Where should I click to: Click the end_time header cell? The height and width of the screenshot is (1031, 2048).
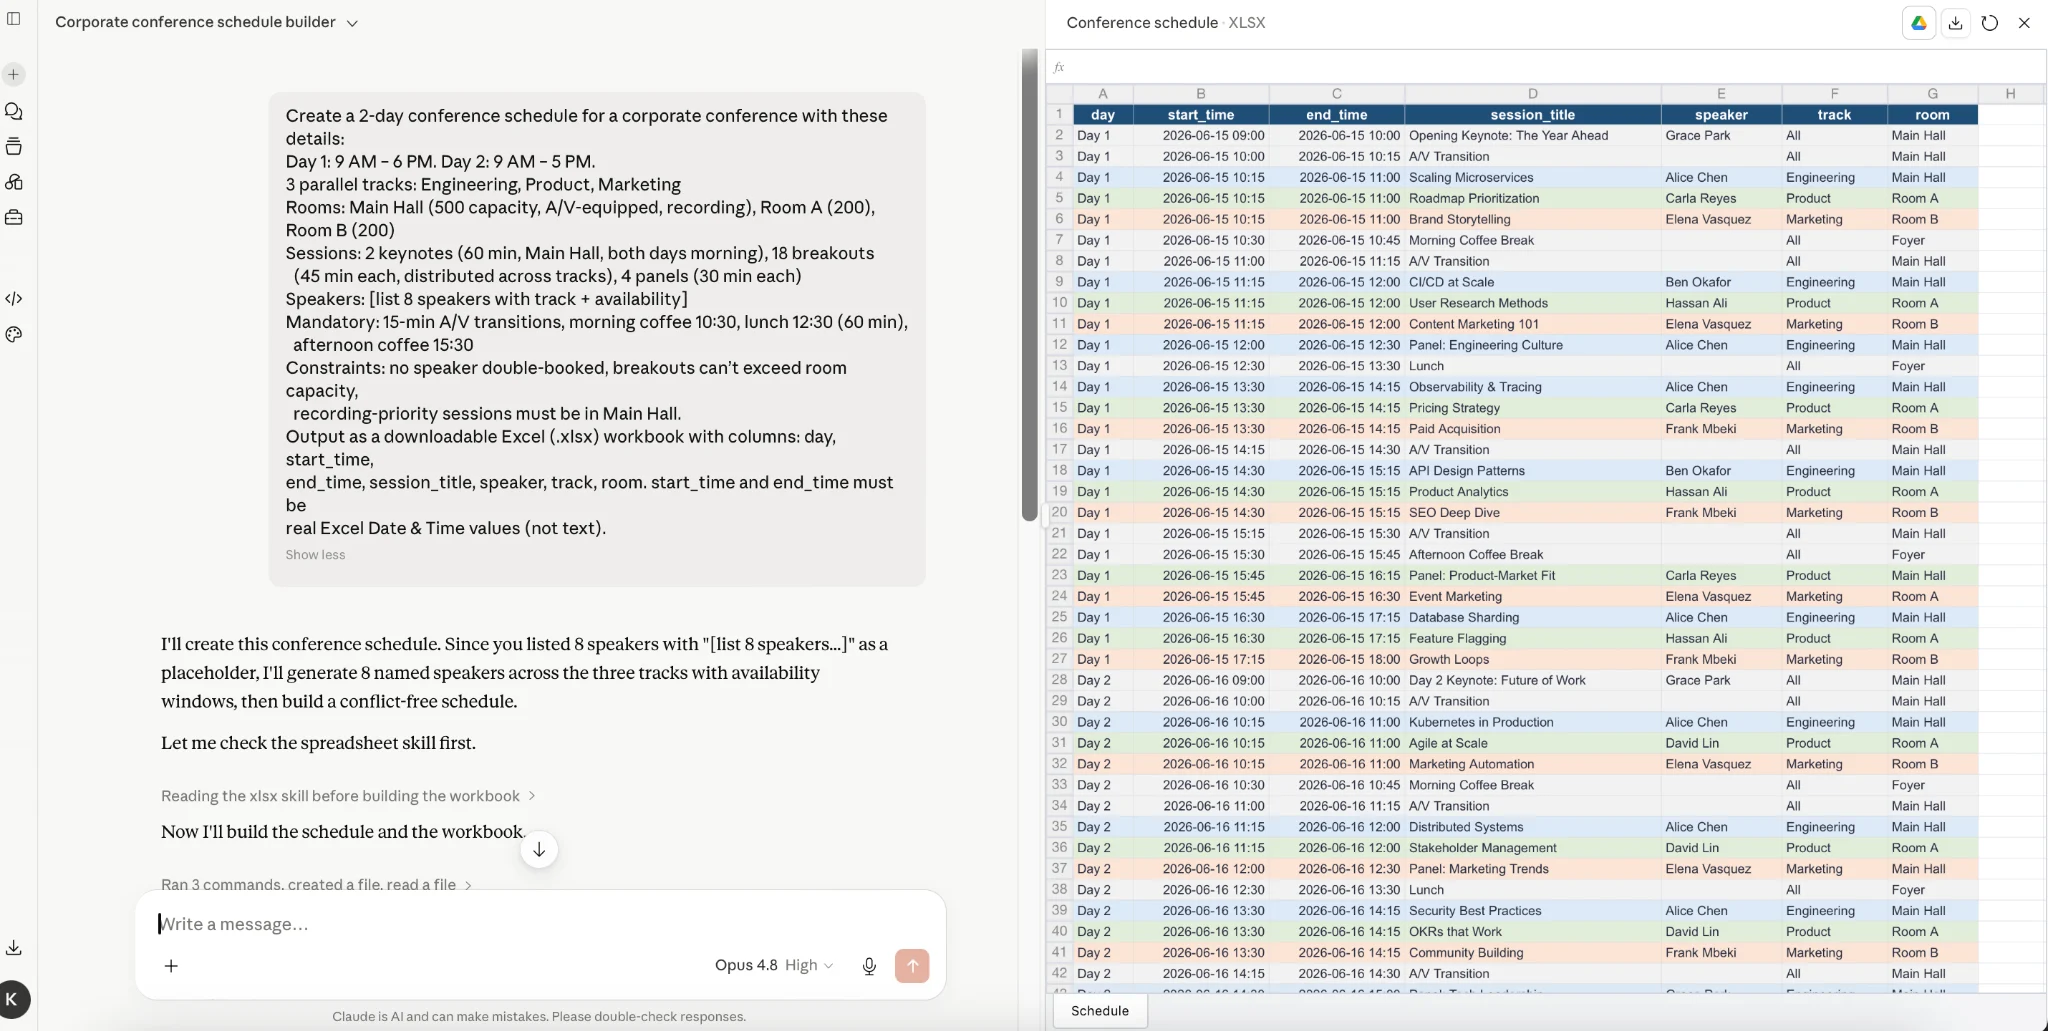[1336, 115]
